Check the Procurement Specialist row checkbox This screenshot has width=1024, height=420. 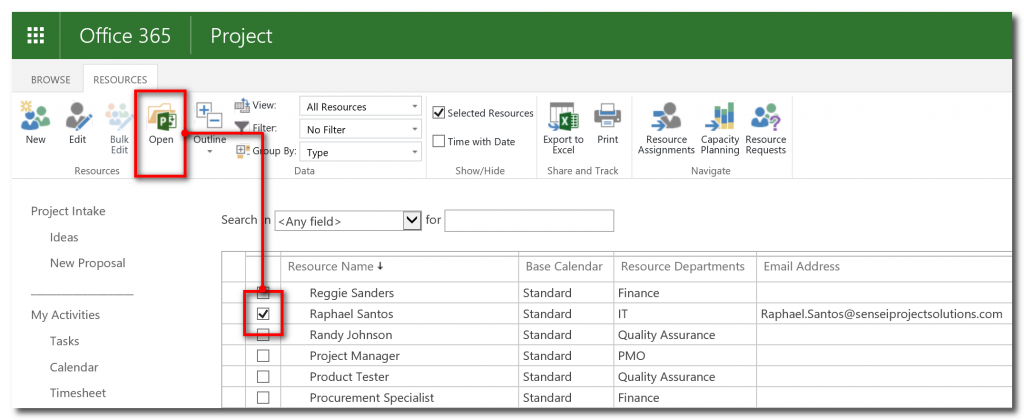pyautogui.click(x=263, y=398)
